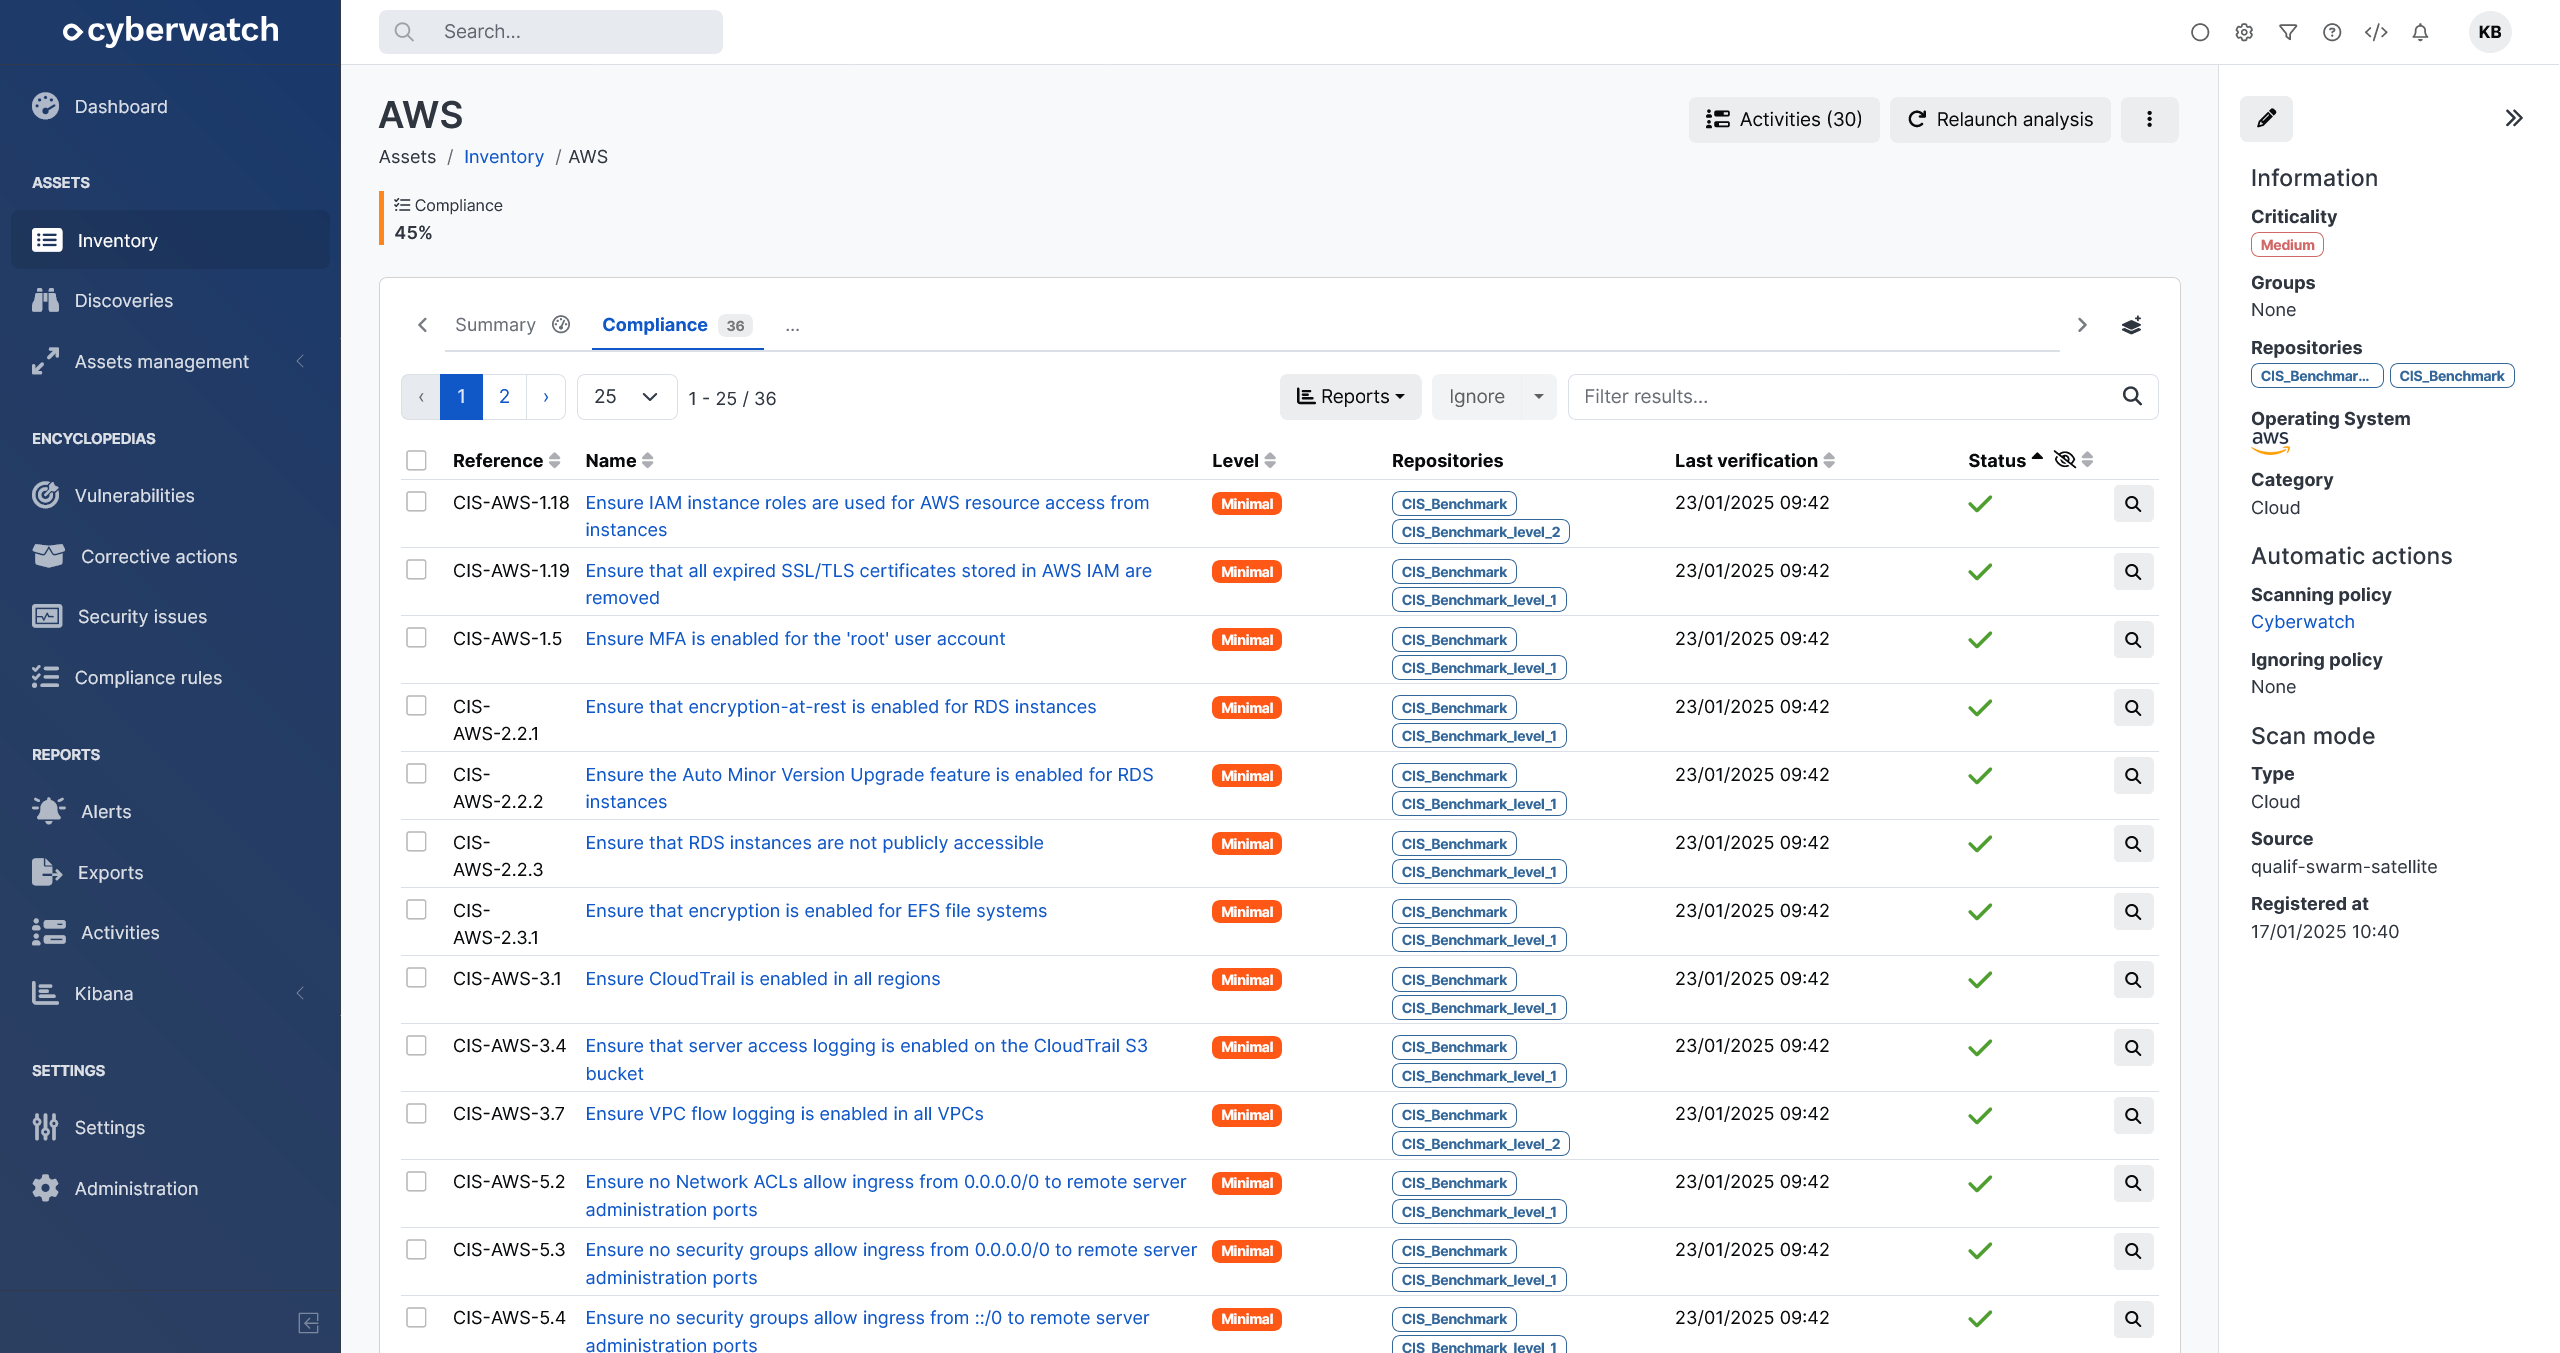Open details magnifier for CIS-AWS-5.2 row
Image resolution: width=2560 pixels, height=1353 pixels.
(x=2133, y=1184)
